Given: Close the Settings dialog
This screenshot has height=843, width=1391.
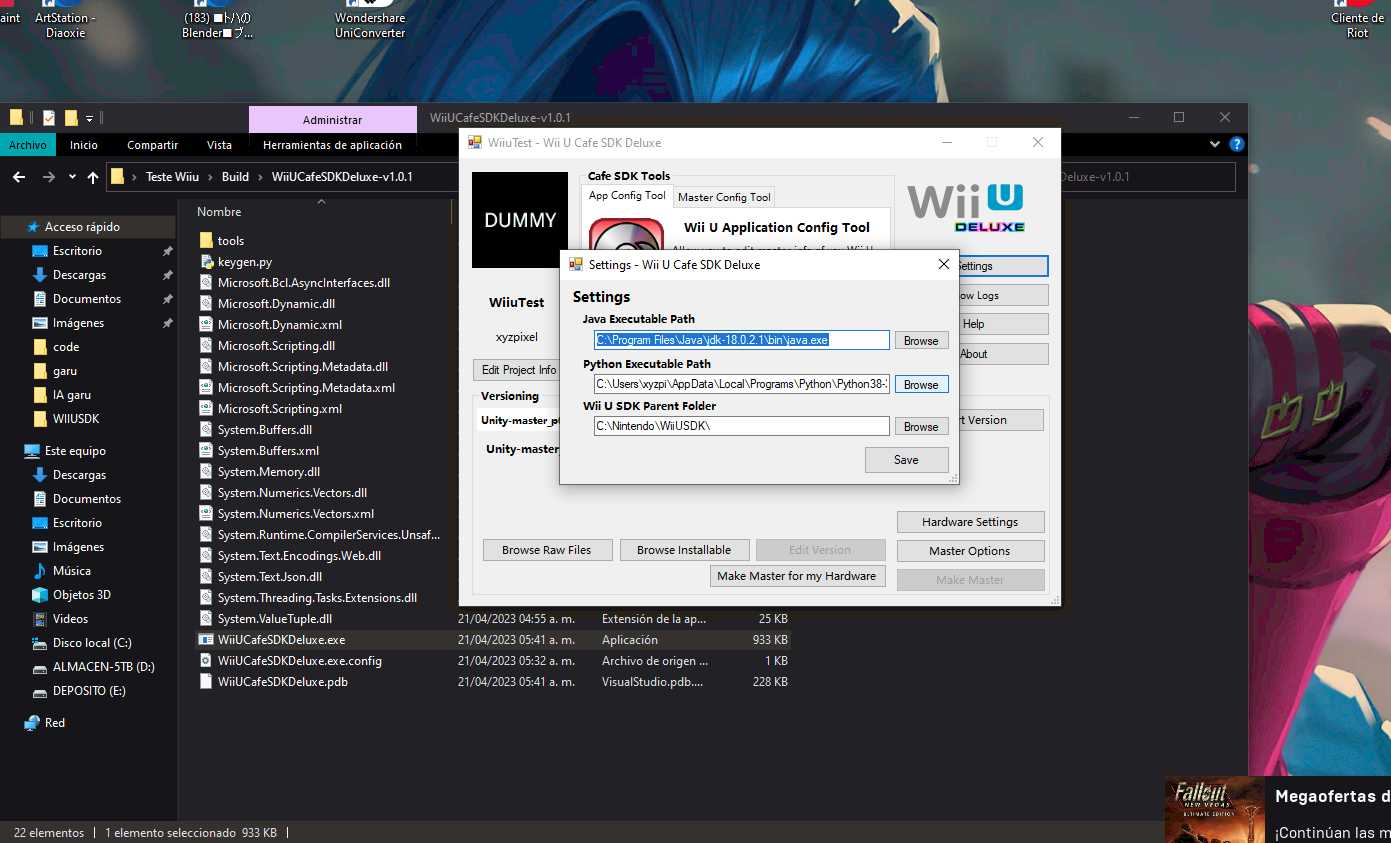Looking at the screenshot, I should tap(943, 265).
